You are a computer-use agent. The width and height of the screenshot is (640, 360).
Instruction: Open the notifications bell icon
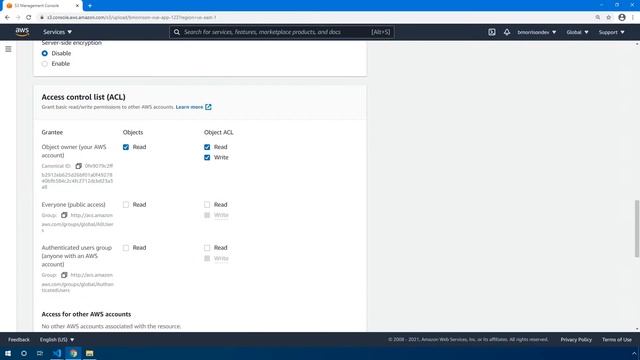[x=507, y=32]
